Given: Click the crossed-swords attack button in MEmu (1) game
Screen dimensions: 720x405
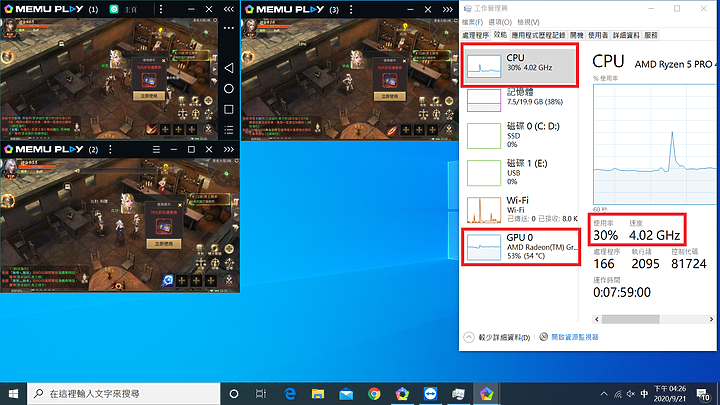Looking at the screenshot, I should pos(208,129).
